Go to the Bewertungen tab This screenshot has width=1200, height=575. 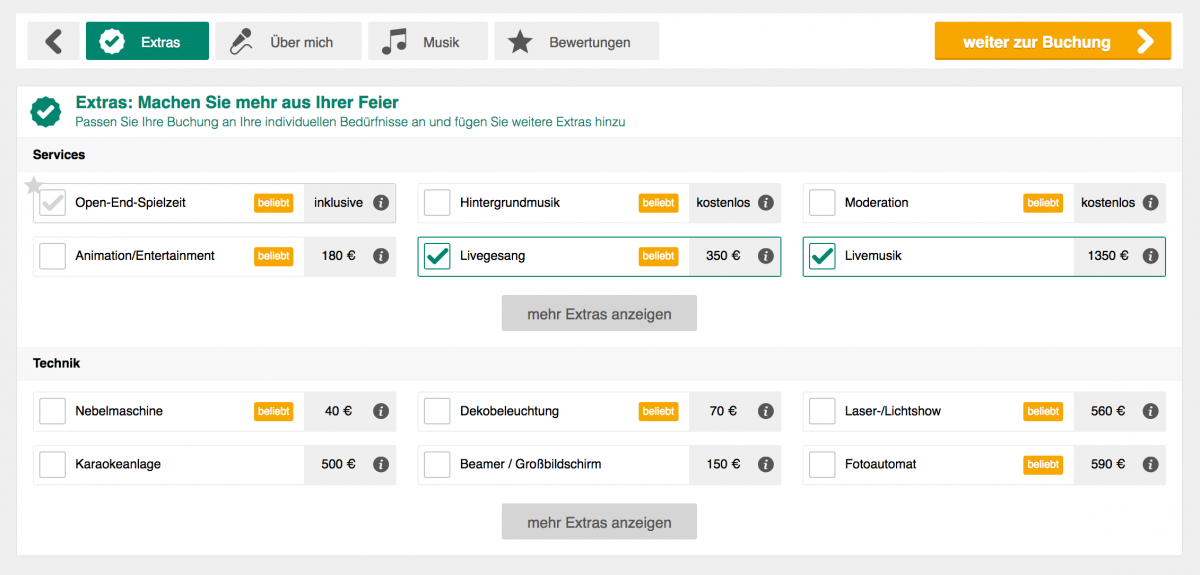click(x=577, y=41)
